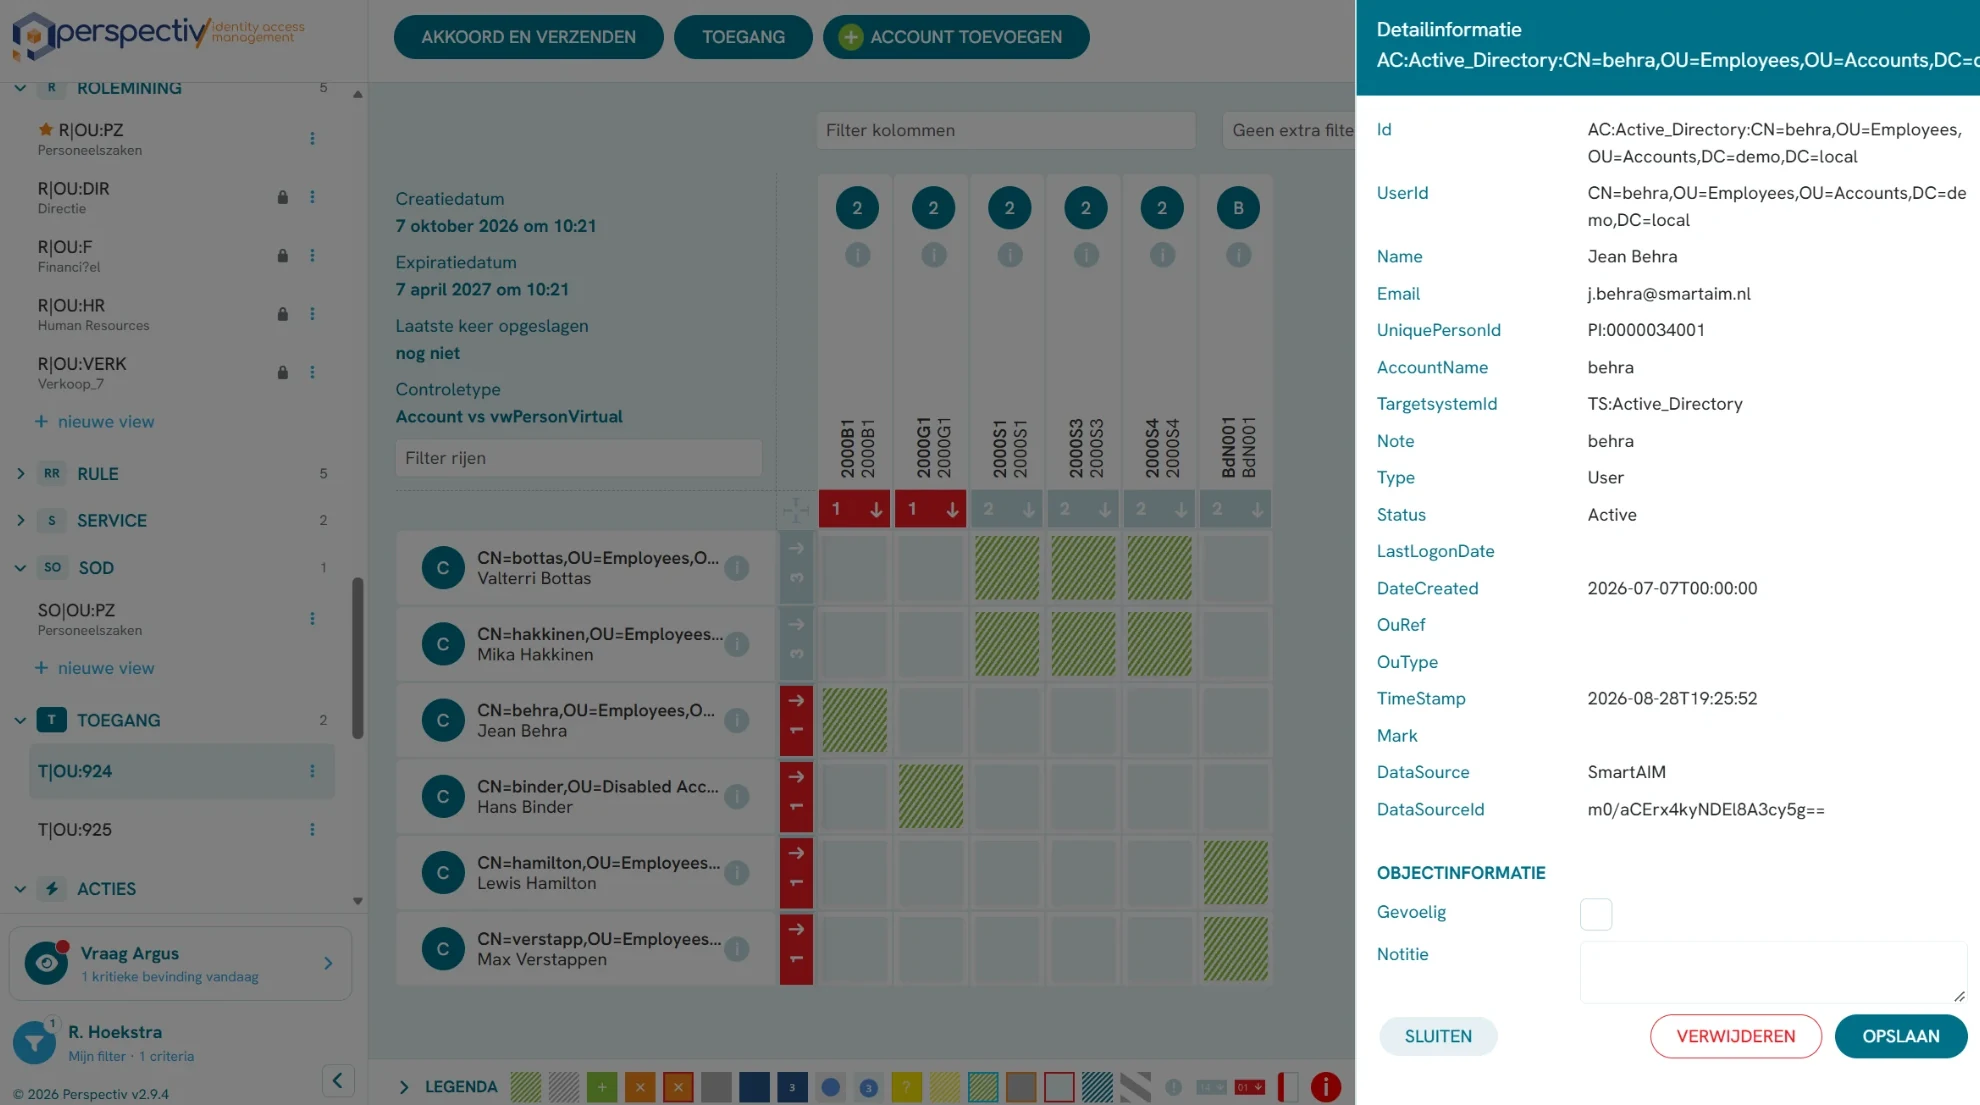Click the yellow question mark legend swatch

(906, 1087)
